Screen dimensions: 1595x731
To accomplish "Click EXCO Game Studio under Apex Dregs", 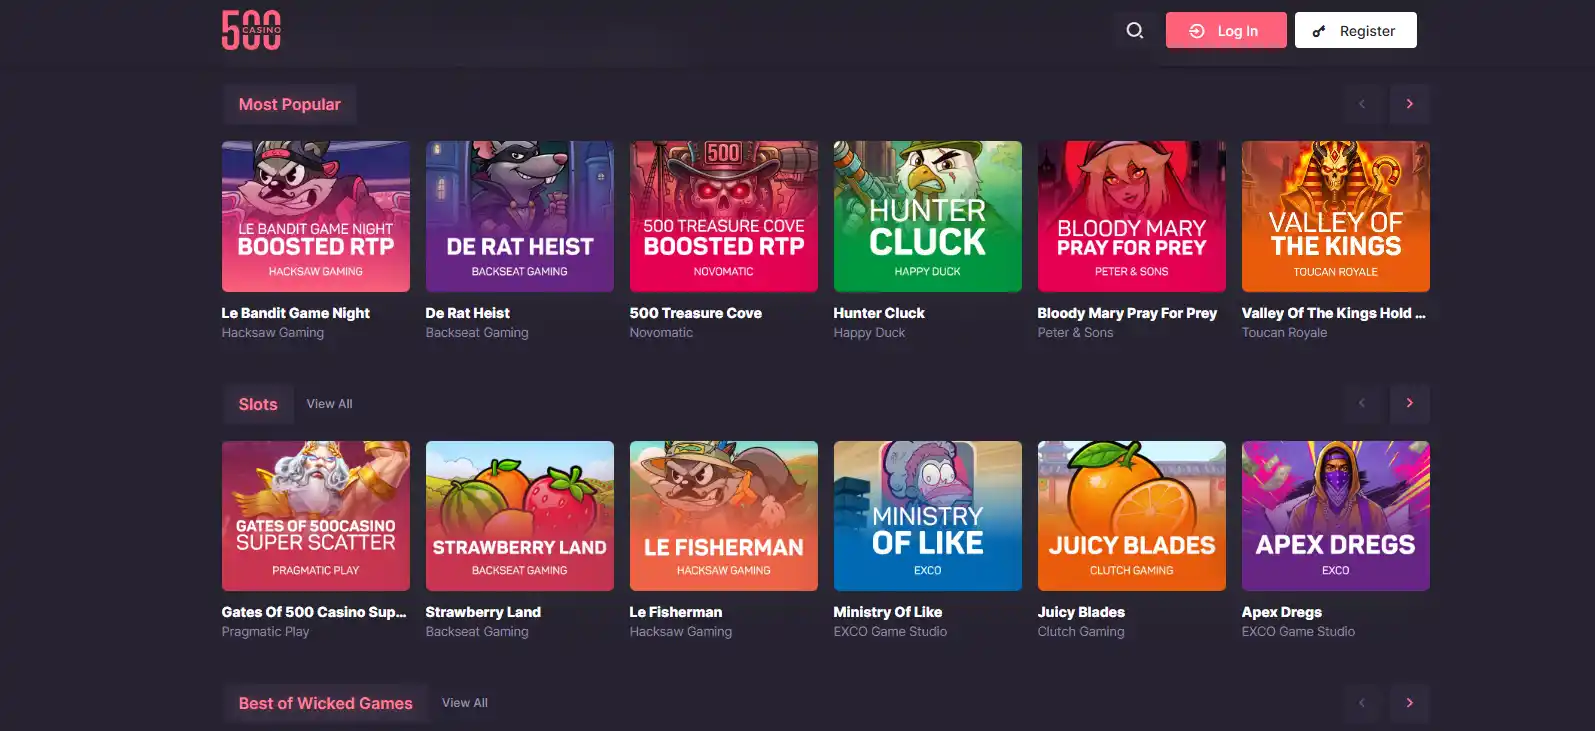I will coord(1298,632).
